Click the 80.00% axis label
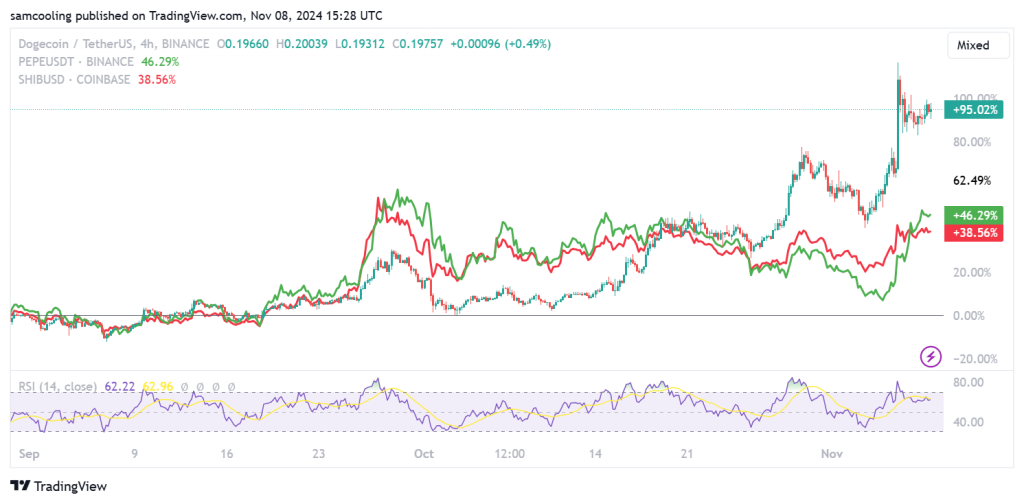This screenshot has width=1024, height=504. pyautogui.click(x=972, y=142)
